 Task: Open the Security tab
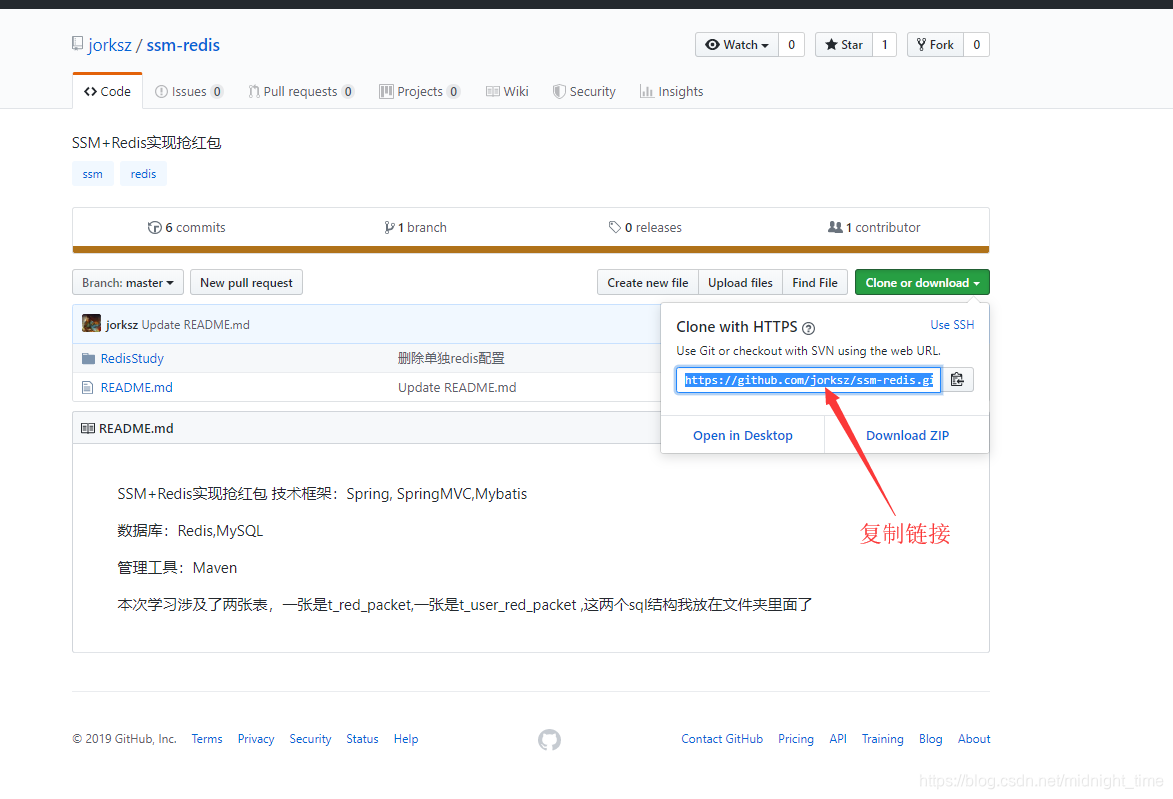[584, 91]
